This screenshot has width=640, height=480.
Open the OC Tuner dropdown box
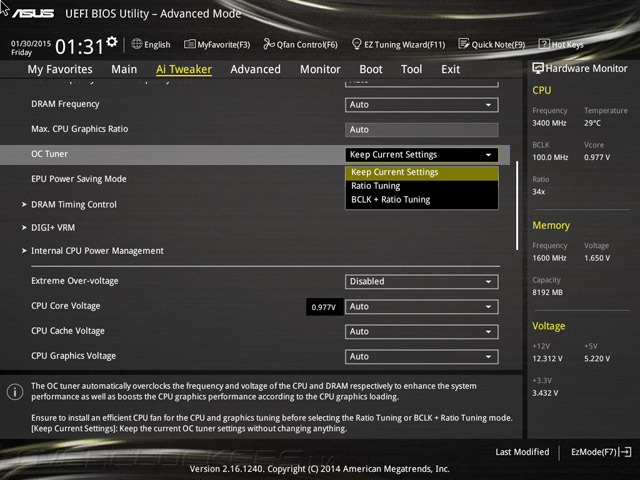coord(422,155)
